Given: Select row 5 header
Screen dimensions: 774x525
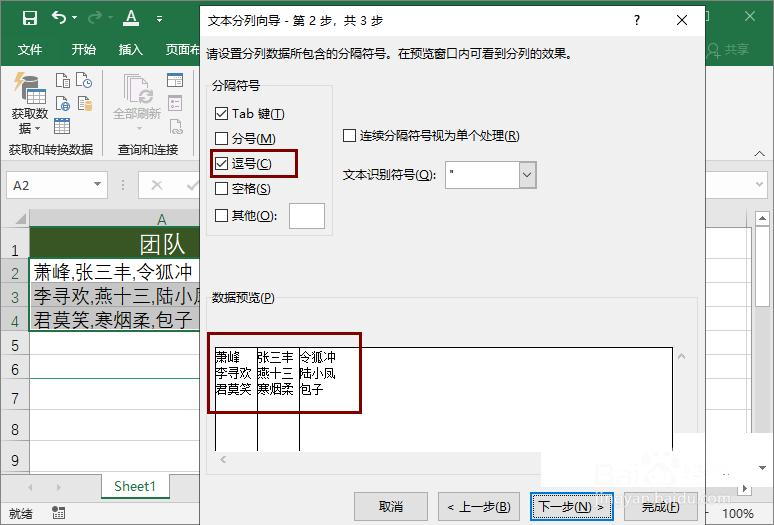Looking at the screenshot, I should click(15, 345).
